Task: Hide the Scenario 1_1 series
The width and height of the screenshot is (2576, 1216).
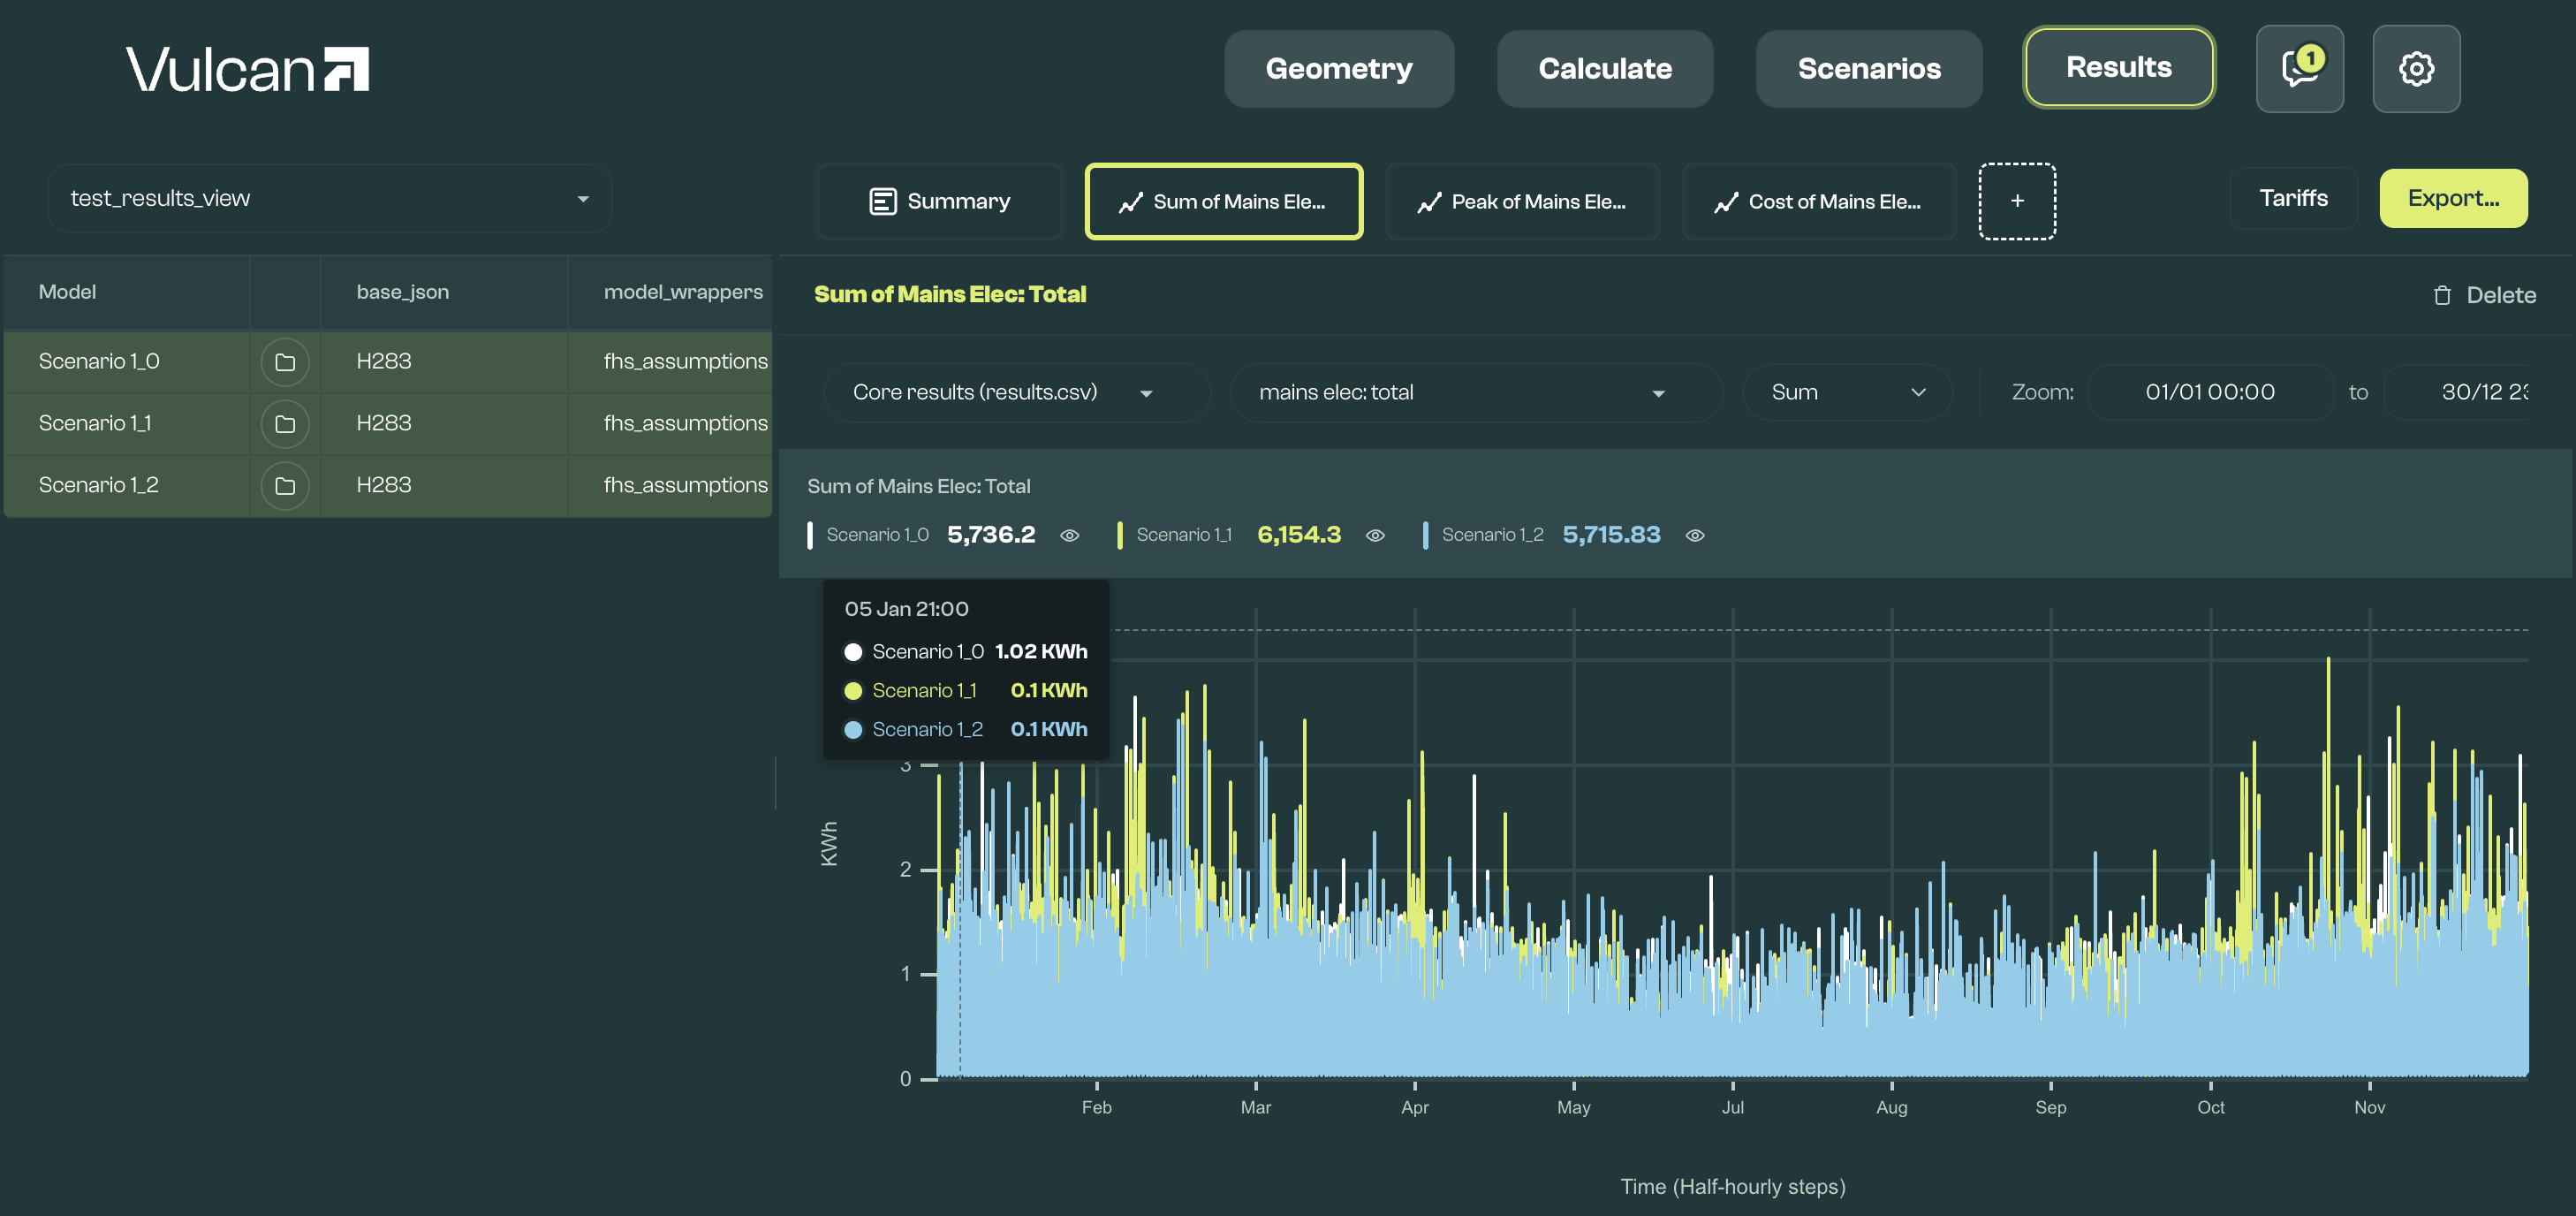Action: pyautogui.click(x=1375, y=535)
